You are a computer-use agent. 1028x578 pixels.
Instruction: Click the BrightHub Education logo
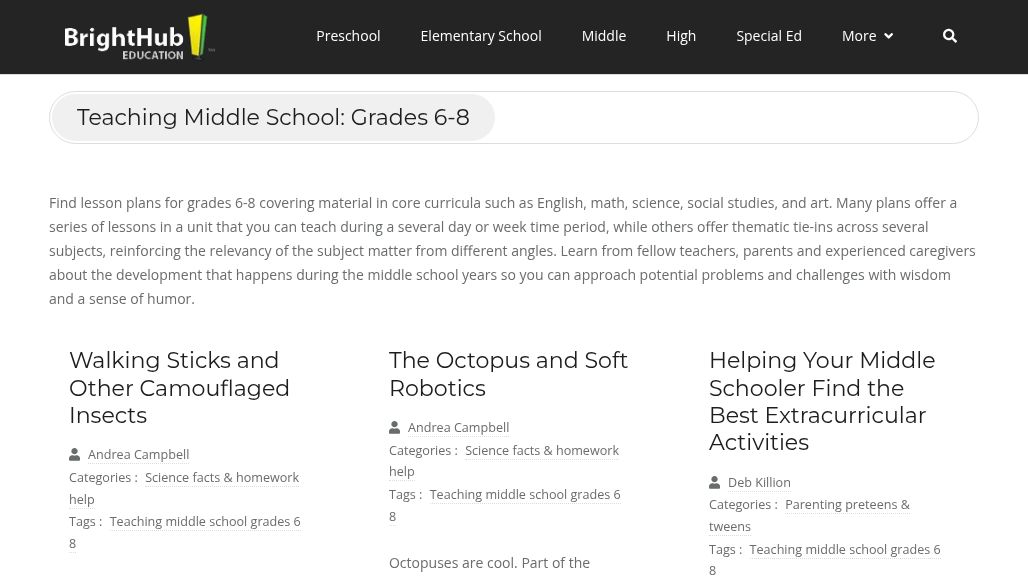coord(139,37)
